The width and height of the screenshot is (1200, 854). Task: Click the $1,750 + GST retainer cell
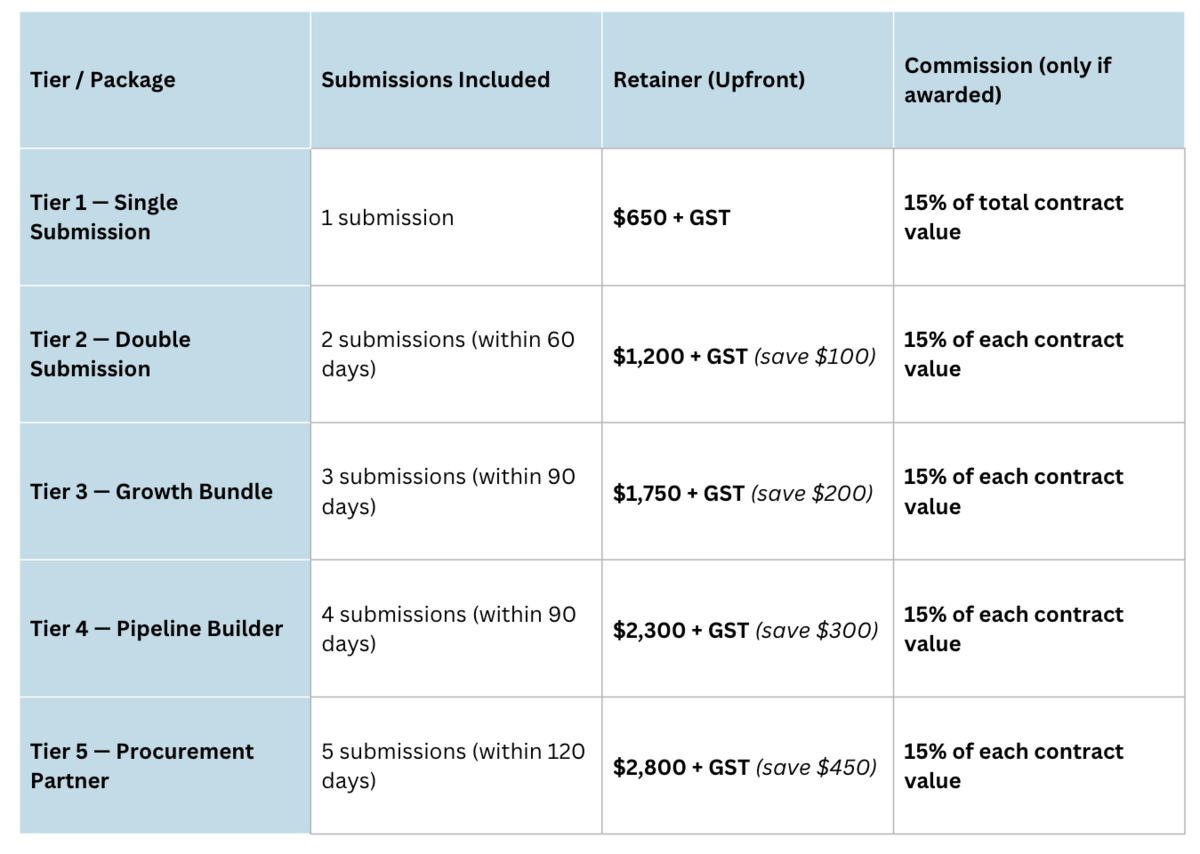(x=743, y=493)
